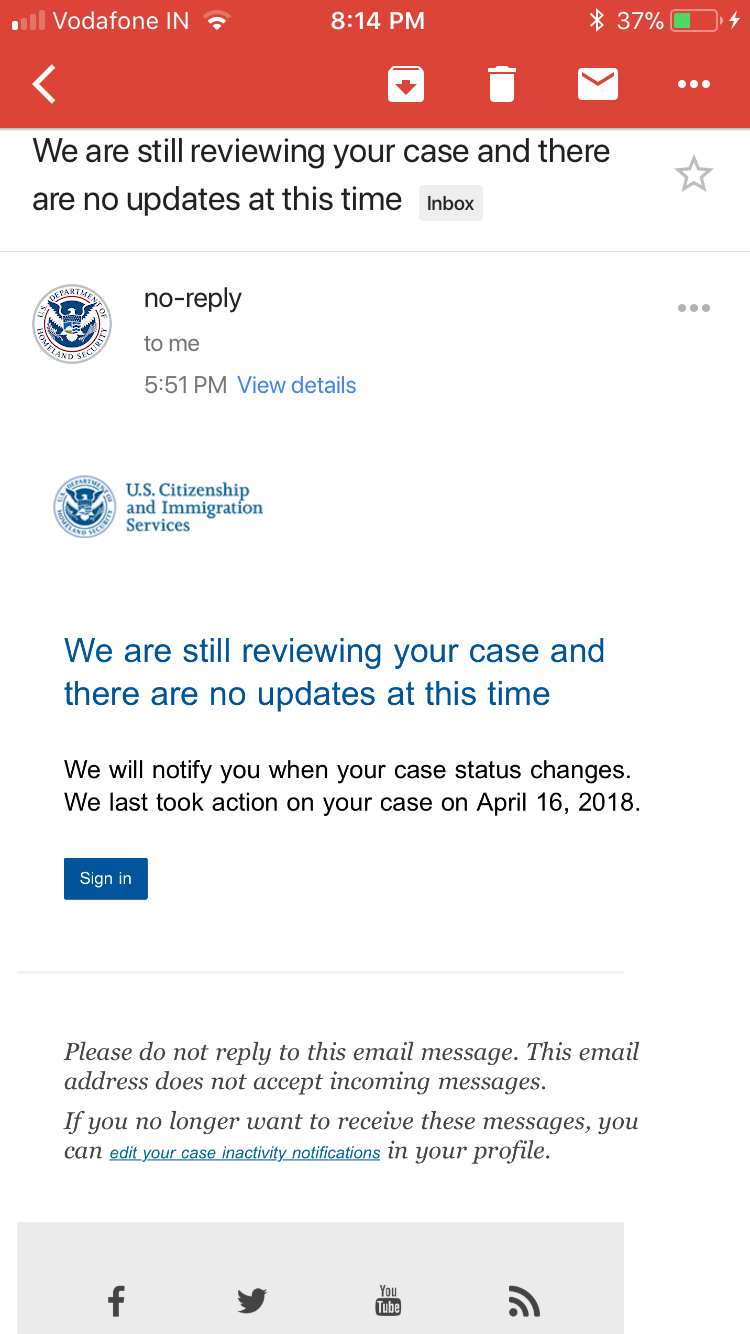Archive this email
750x1334 pixels.
click(406, 84)
